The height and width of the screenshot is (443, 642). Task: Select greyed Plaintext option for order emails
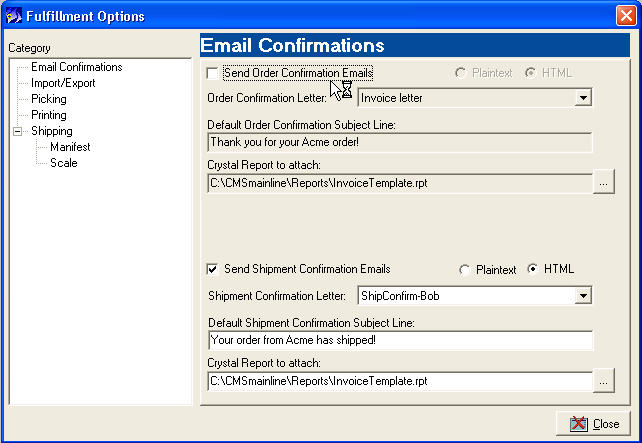[460, 73]
